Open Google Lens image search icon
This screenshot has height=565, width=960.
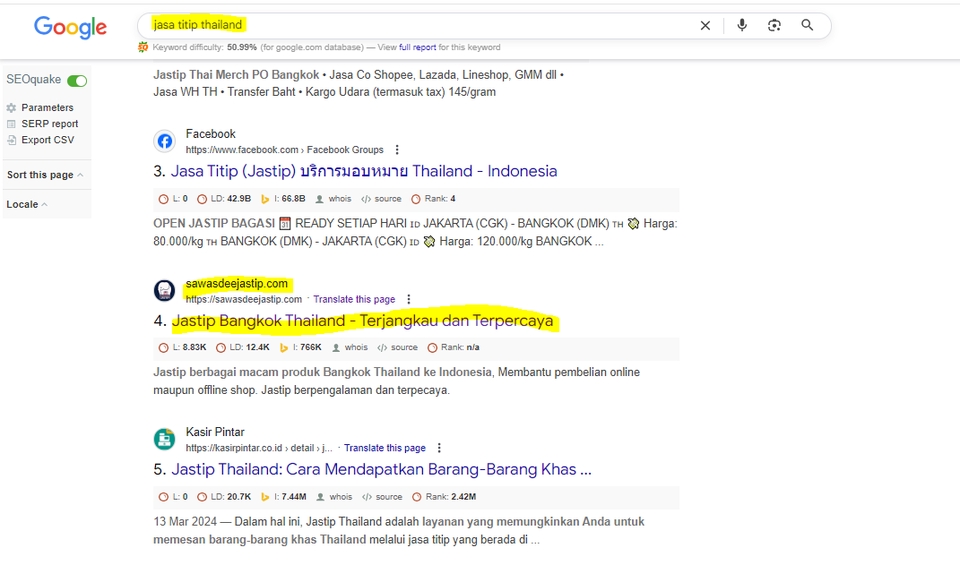tap(774, 25)
